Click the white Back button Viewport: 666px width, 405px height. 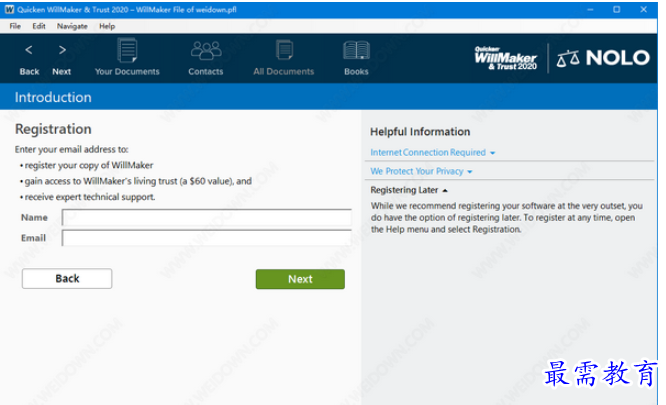[x=67, y=278]
